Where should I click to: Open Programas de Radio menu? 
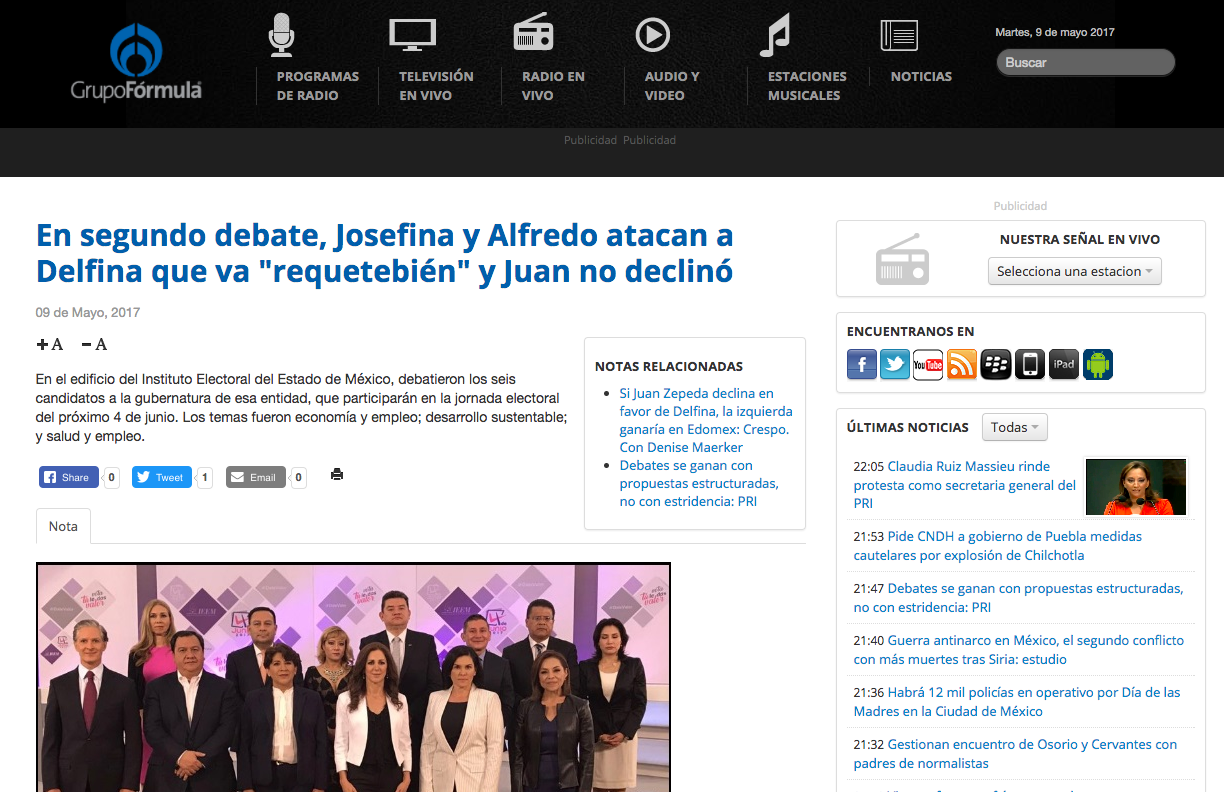[x=317, y=85]
